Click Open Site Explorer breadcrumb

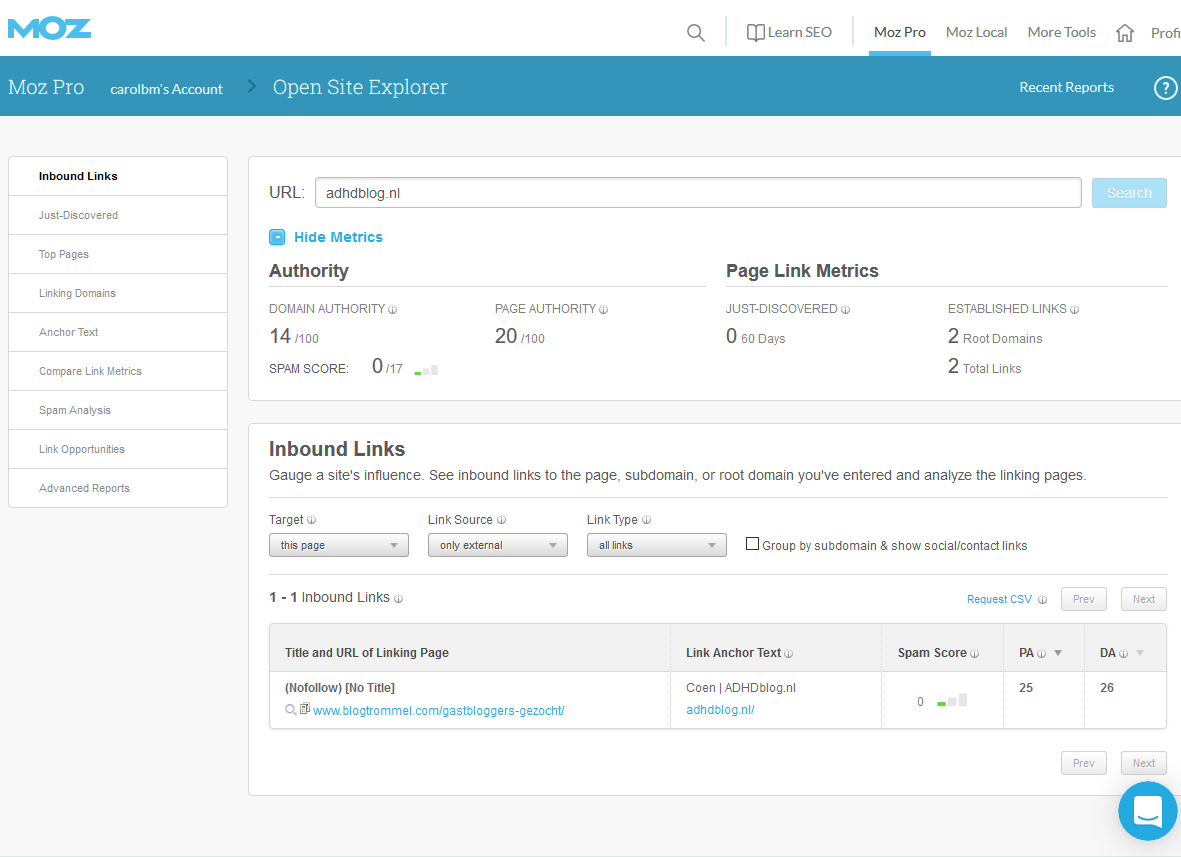(x=360, y=87)
